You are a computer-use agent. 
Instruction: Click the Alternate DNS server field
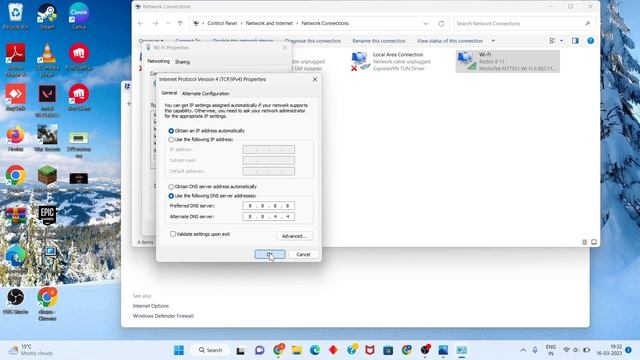(x=269, y=216)
